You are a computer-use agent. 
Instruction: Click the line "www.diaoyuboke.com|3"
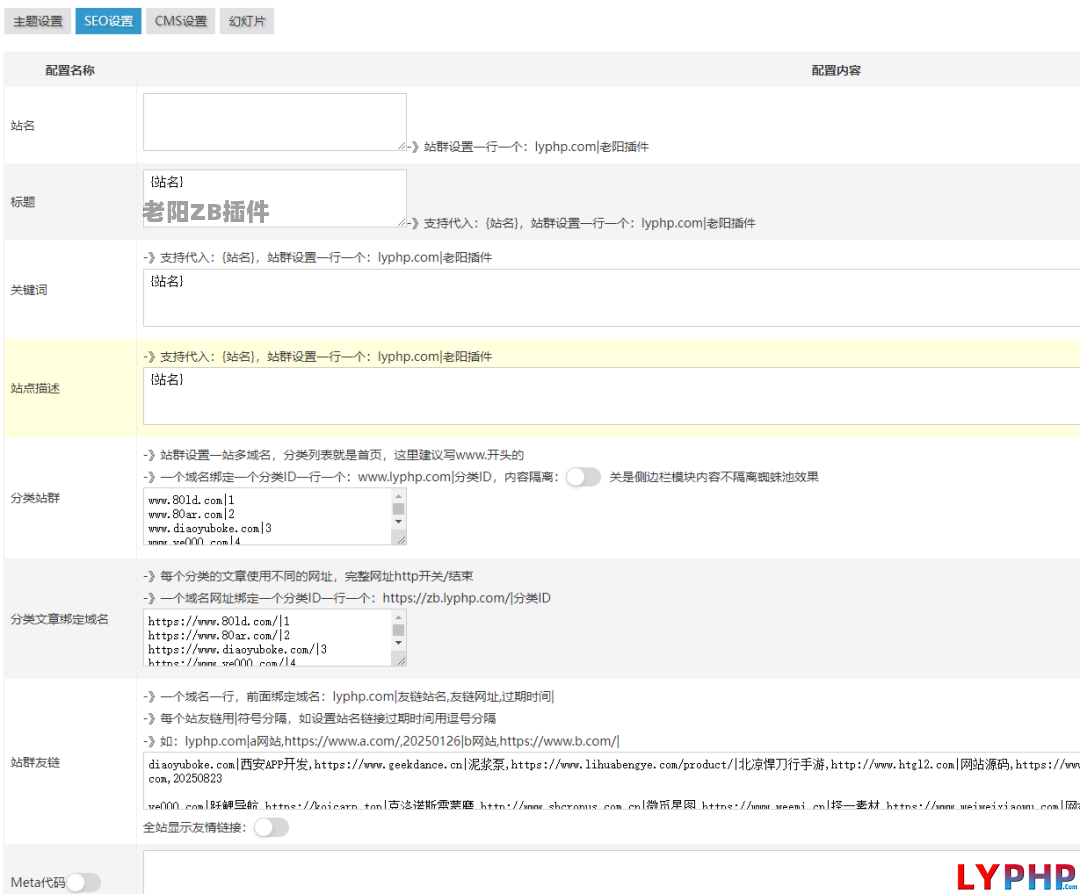point(210,528)
